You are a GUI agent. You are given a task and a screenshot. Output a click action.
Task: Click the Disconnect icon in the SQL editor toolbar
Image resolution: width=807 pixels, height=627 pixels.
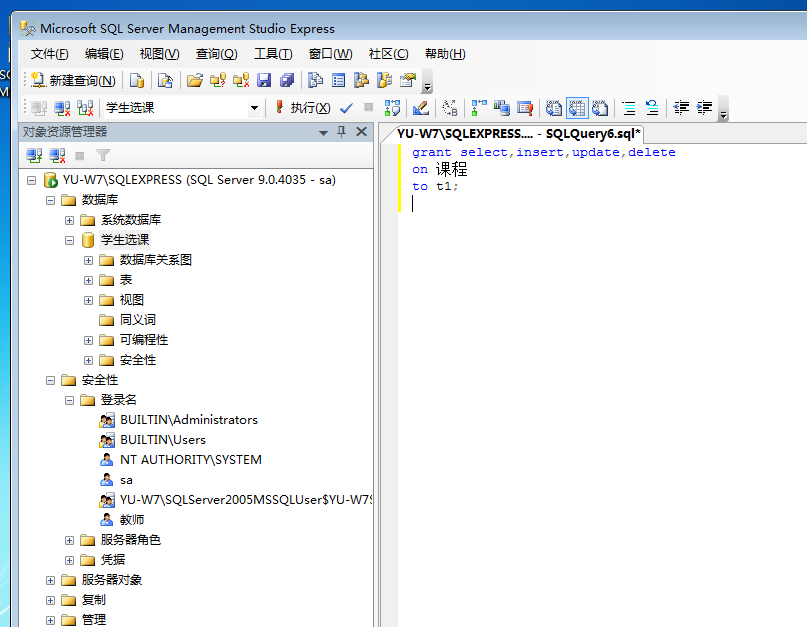coord(62,108)
